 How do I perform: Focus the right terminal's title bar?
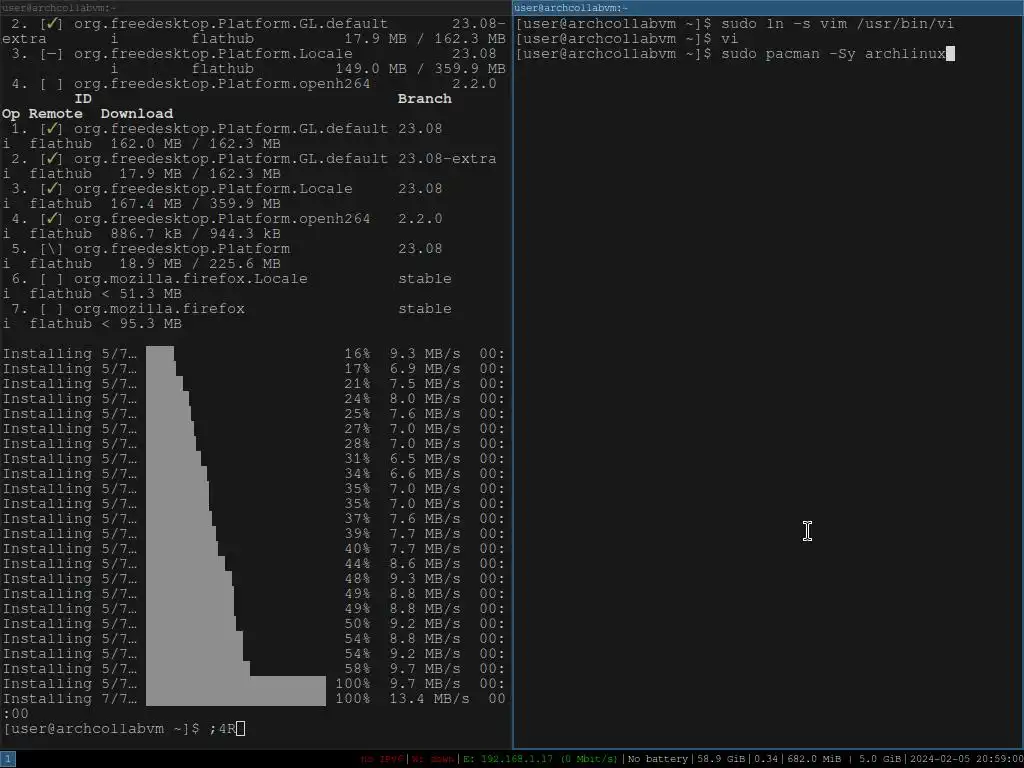[768, 8]
